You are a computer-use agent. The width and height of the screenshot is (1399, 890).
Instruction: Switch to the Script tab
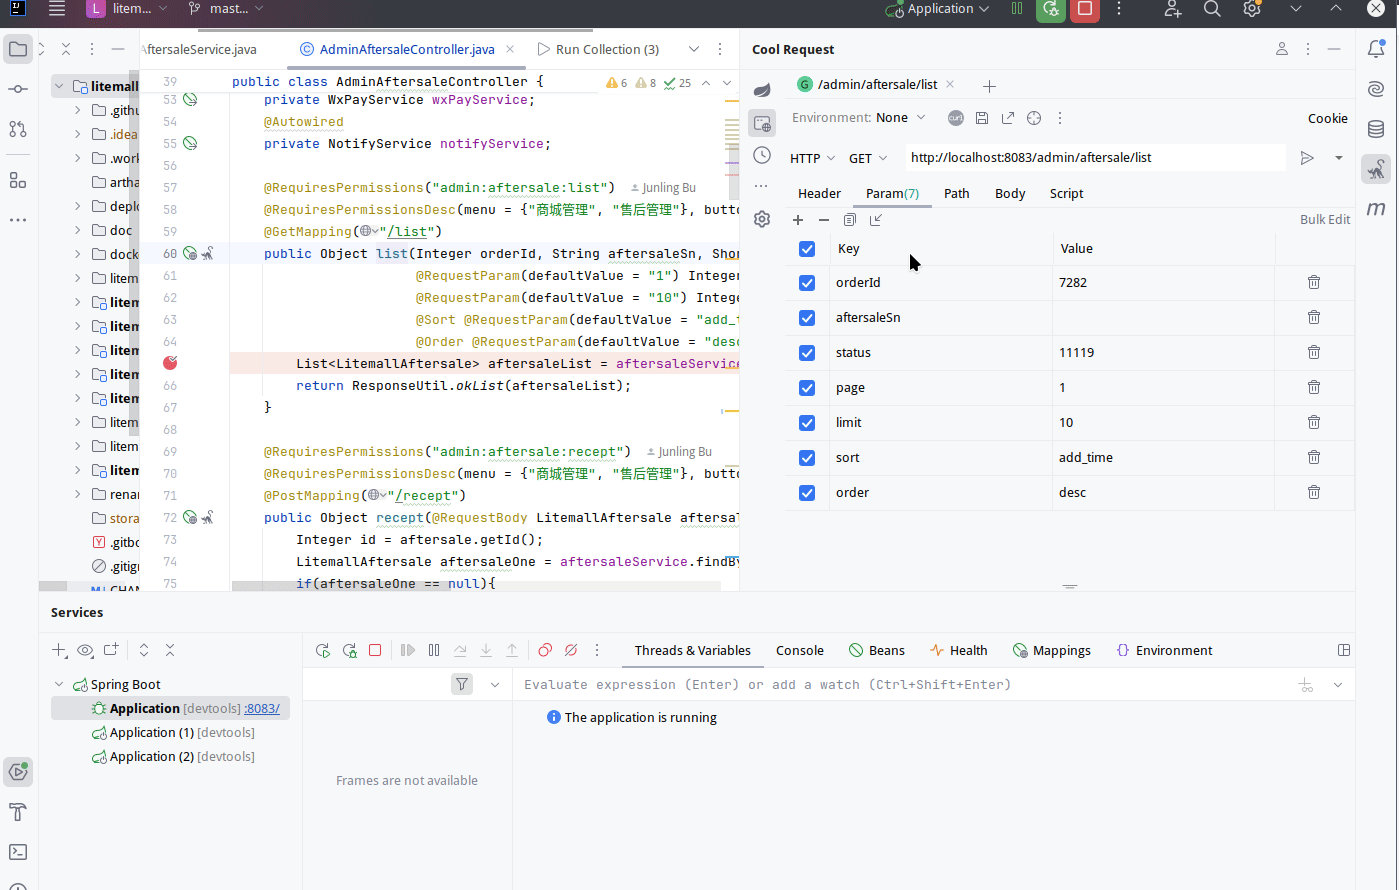pyautogui.click(x=1066, y=194)
